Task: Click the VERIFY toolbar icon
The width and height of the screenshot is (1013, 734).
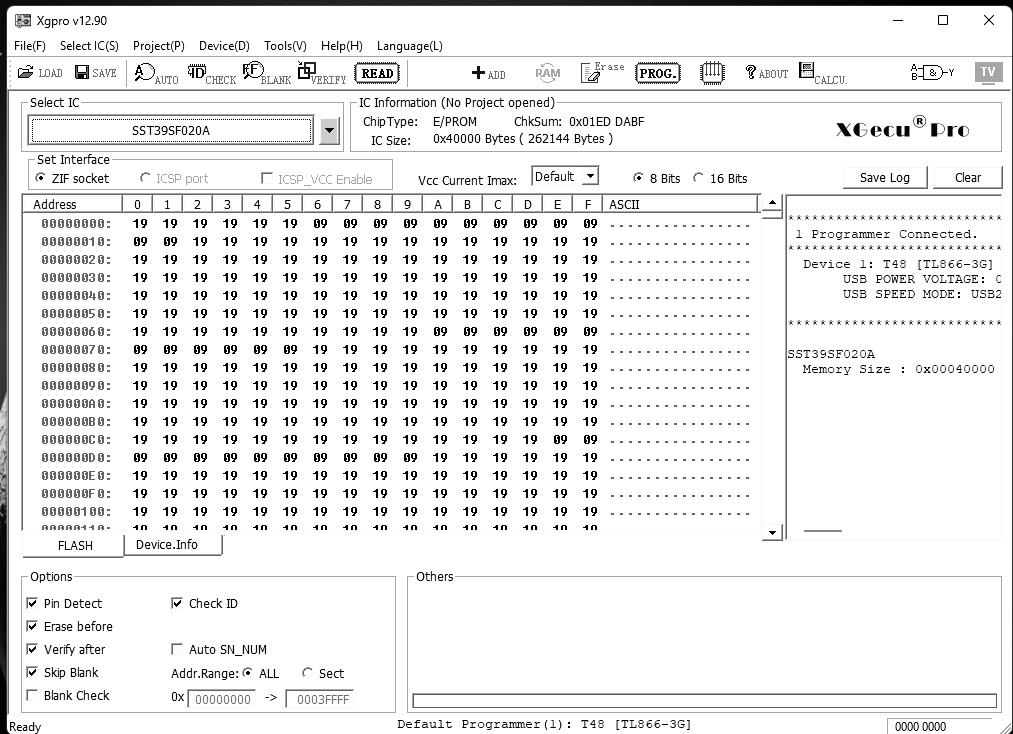Action: click(324, 73)
